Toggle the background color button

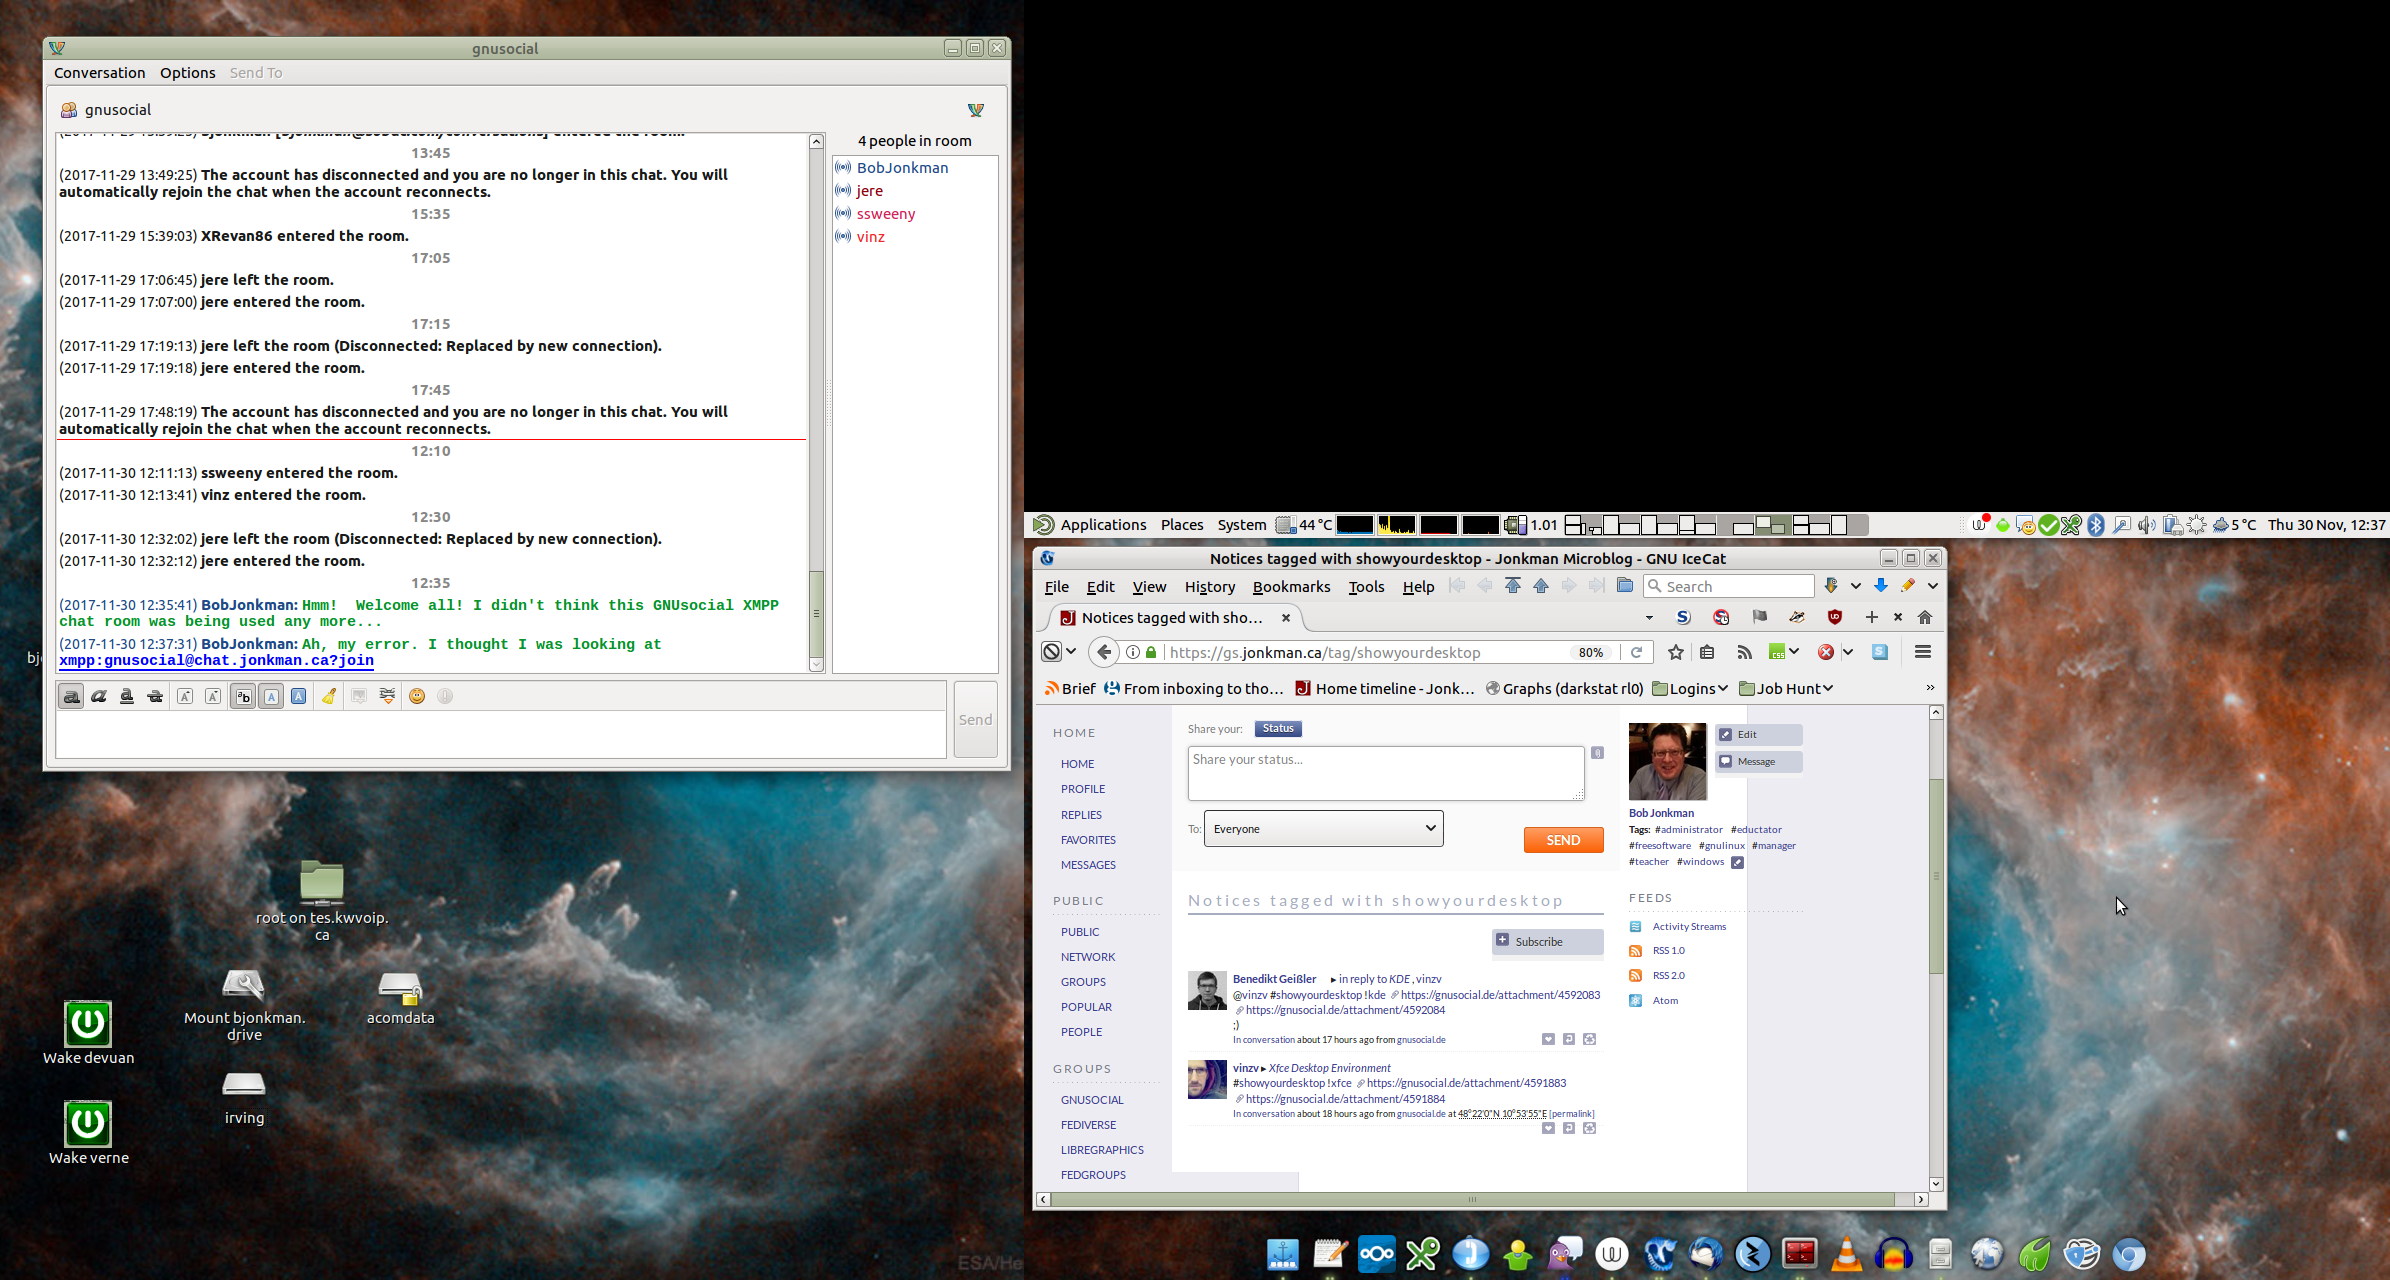(x=299, y=697)
